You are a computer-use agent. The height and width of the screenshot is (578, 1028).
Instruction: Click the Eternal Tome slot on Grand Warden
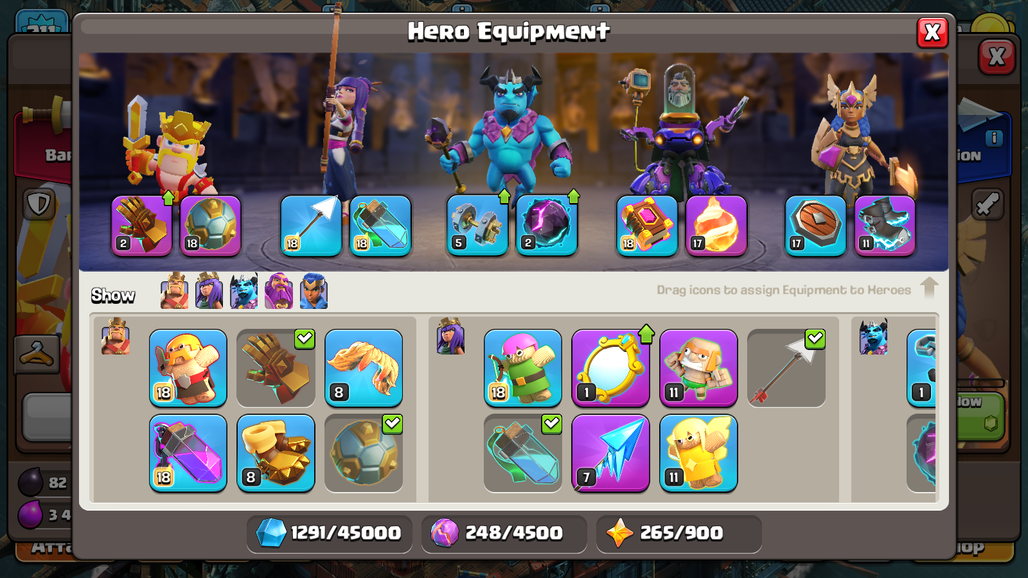click(x=646, y=225)
